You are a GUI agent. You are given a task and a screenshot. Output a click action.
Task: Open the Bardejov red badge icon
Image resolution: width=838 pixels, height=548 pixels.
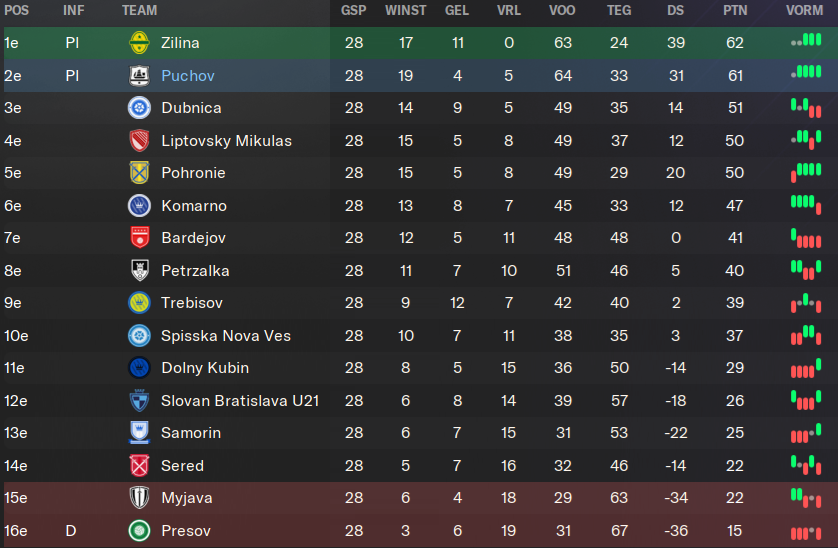[139, 237]
